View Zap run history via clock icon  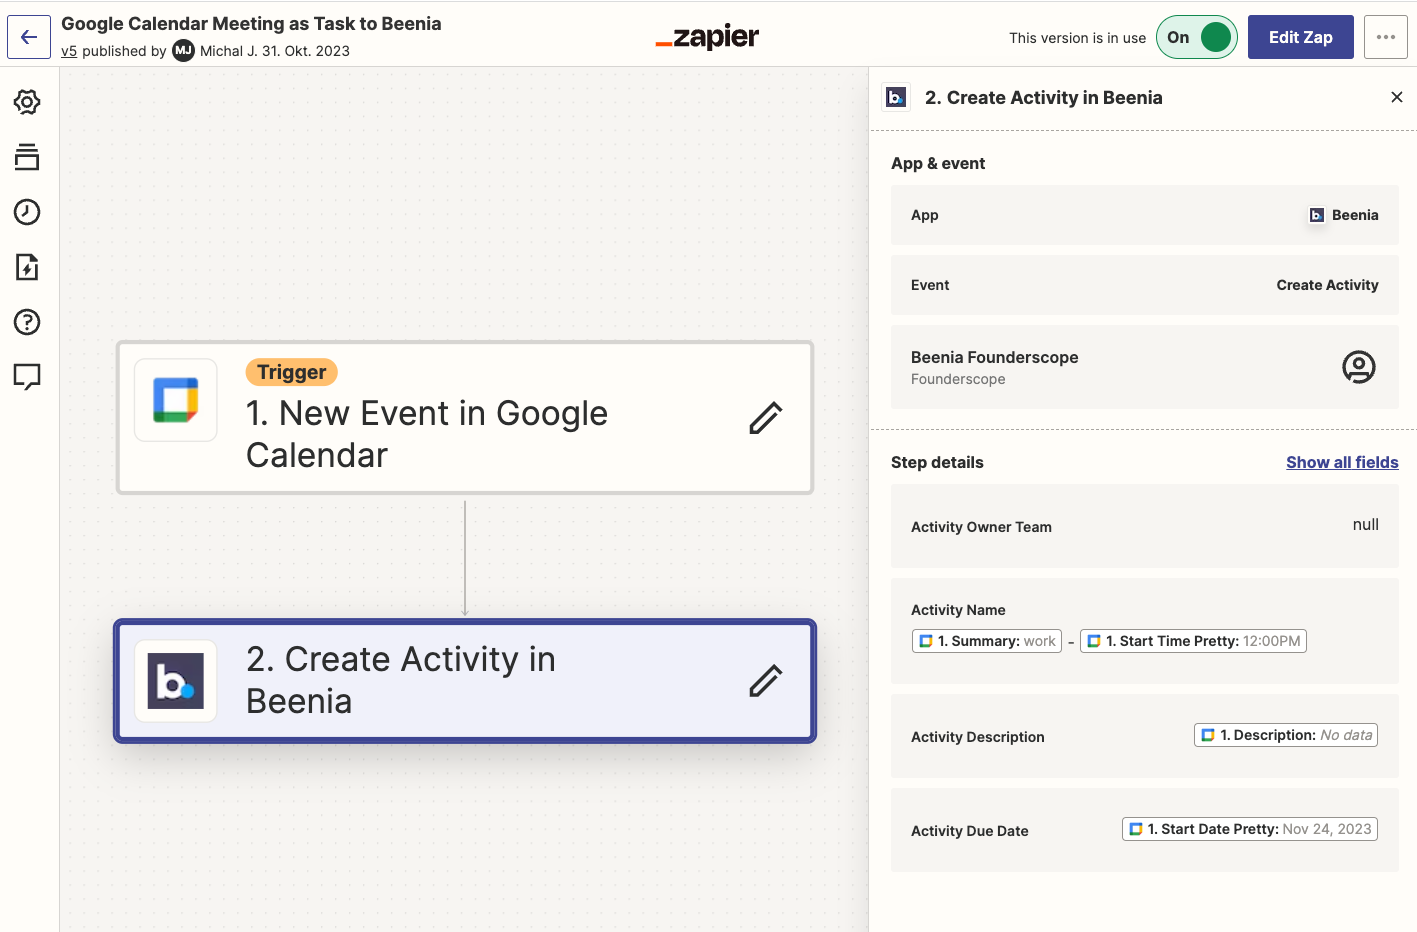[x=26, y=212]
